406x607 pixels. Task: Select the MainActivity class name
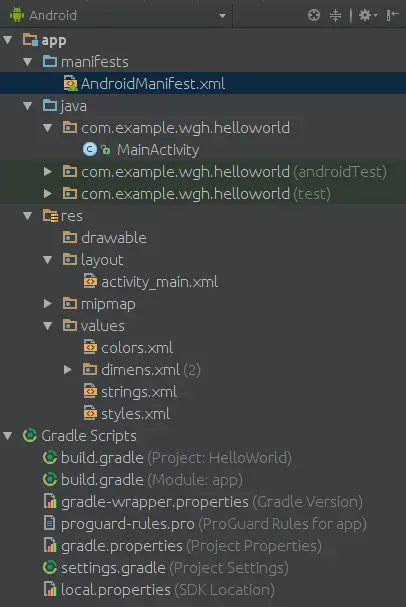tap(158, 150)
